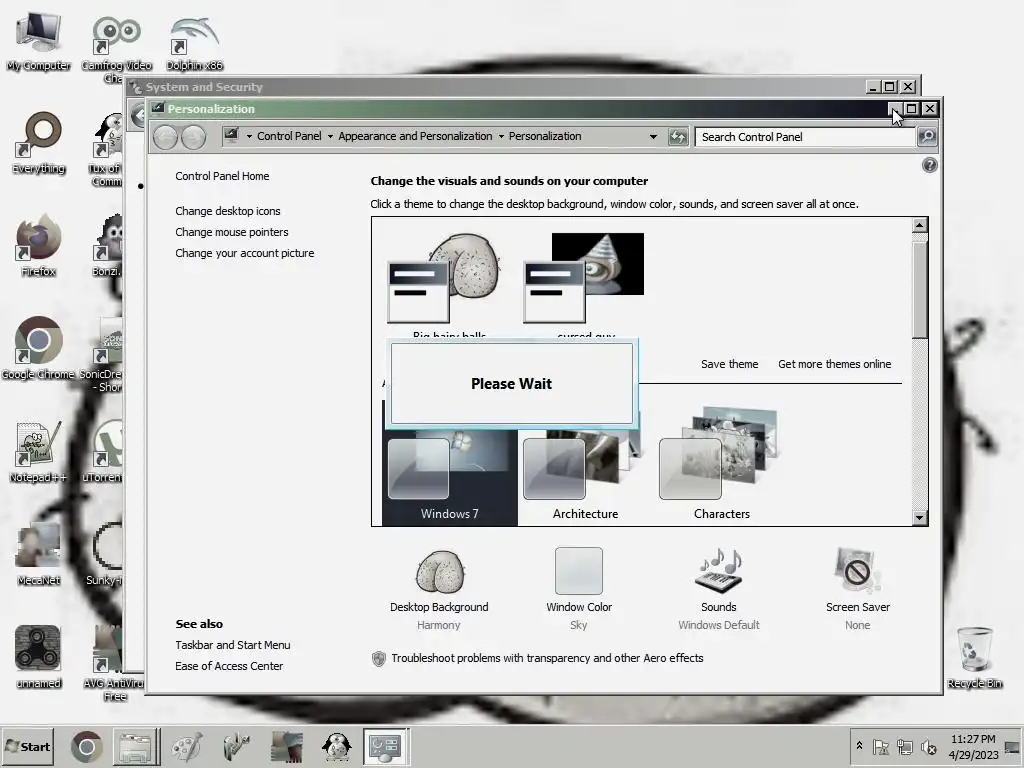This screenshot has height=768, width=1024.
Task: Show hidden tray icons arrow
Action: pyautogui.click(x=859, y=746)
